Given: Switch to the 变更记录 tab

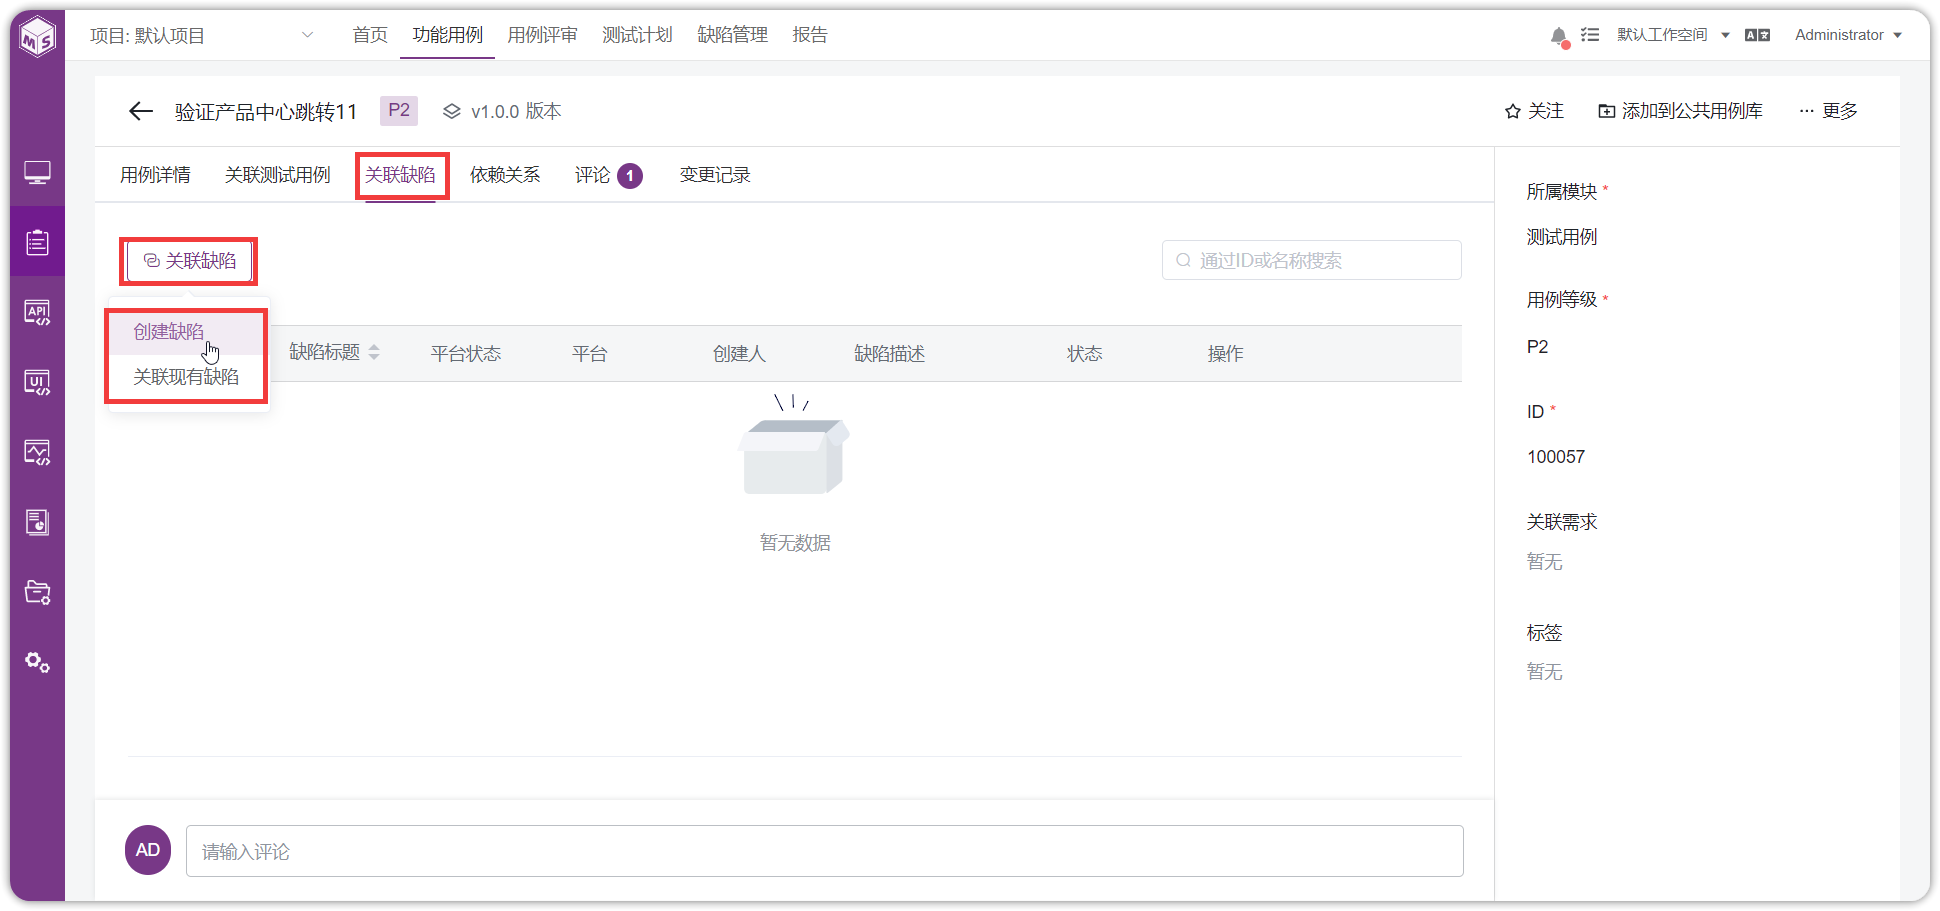Looking at the screenshot, I should pos(715,175).
